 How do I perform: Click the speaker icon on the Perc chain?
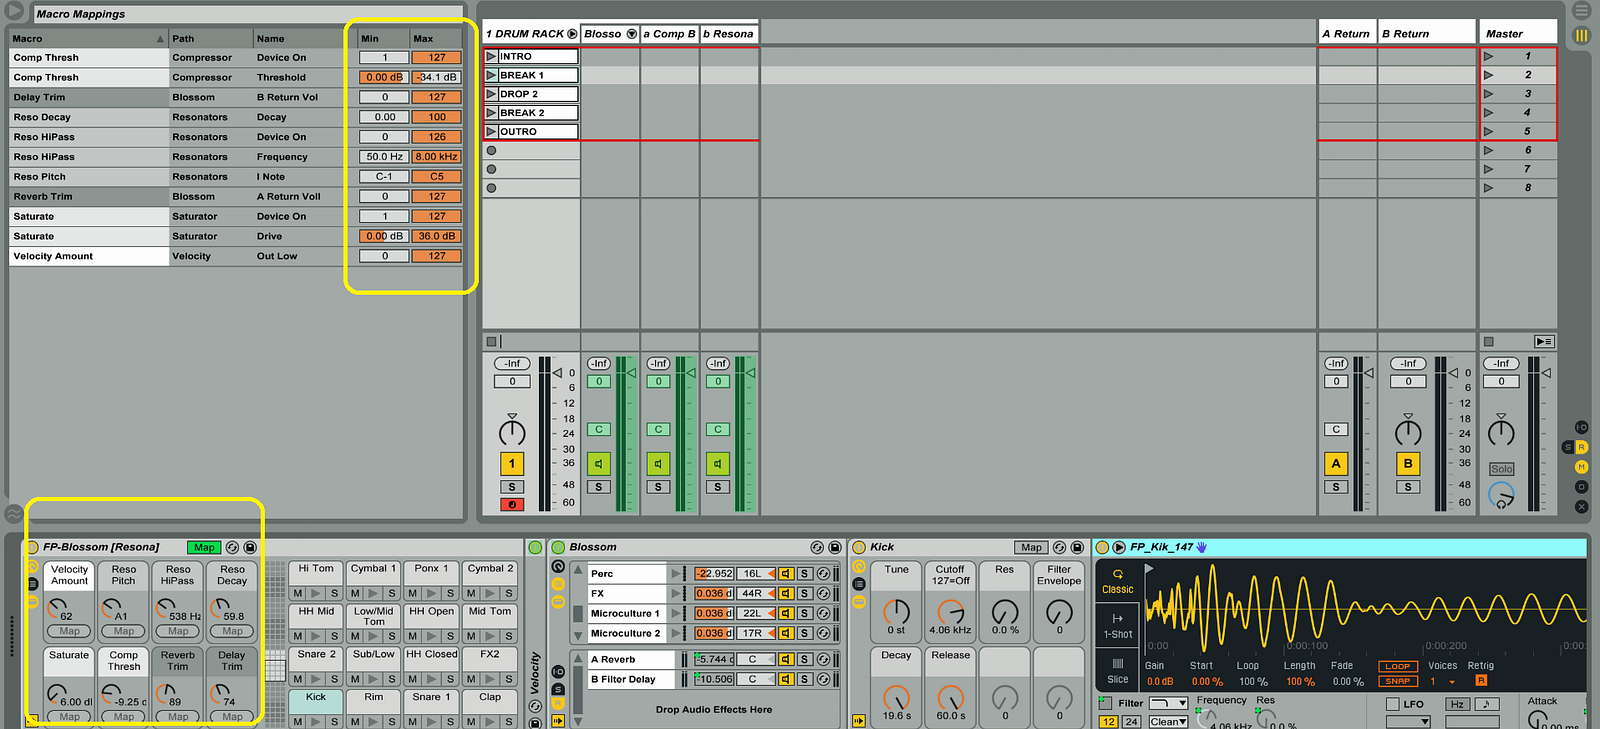[x=786, y=573]
